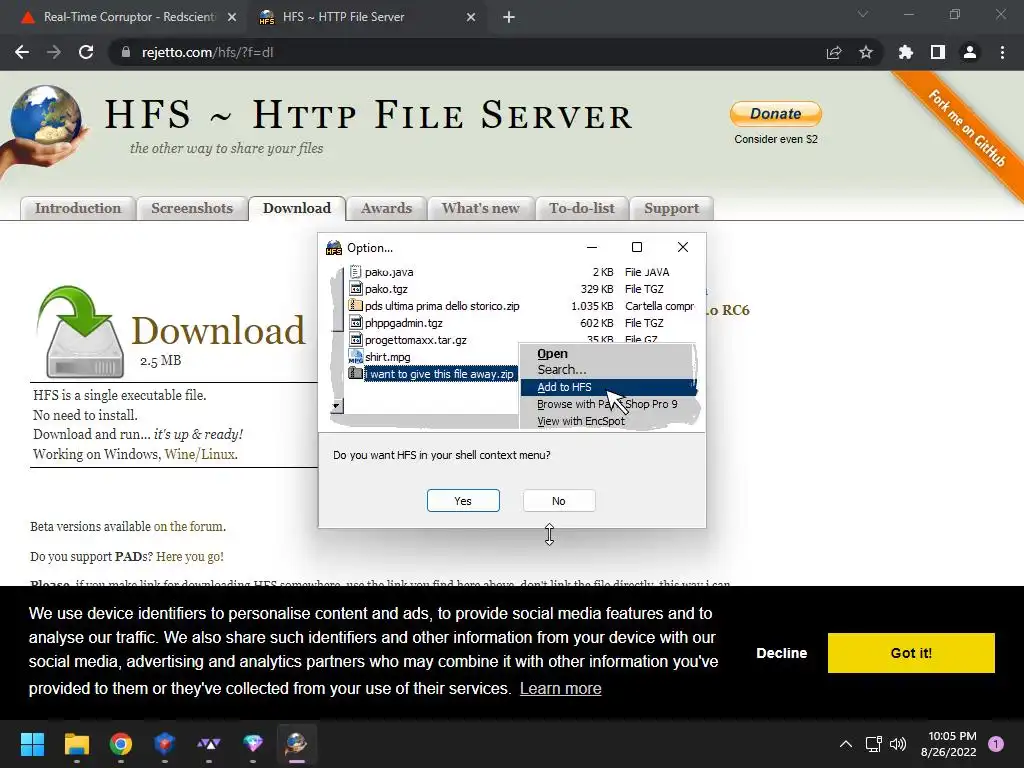Click the blue cube shield taskbar icon
This screenshot has height=768, width=1024.
pyautogui.click(x=165, y=744)
